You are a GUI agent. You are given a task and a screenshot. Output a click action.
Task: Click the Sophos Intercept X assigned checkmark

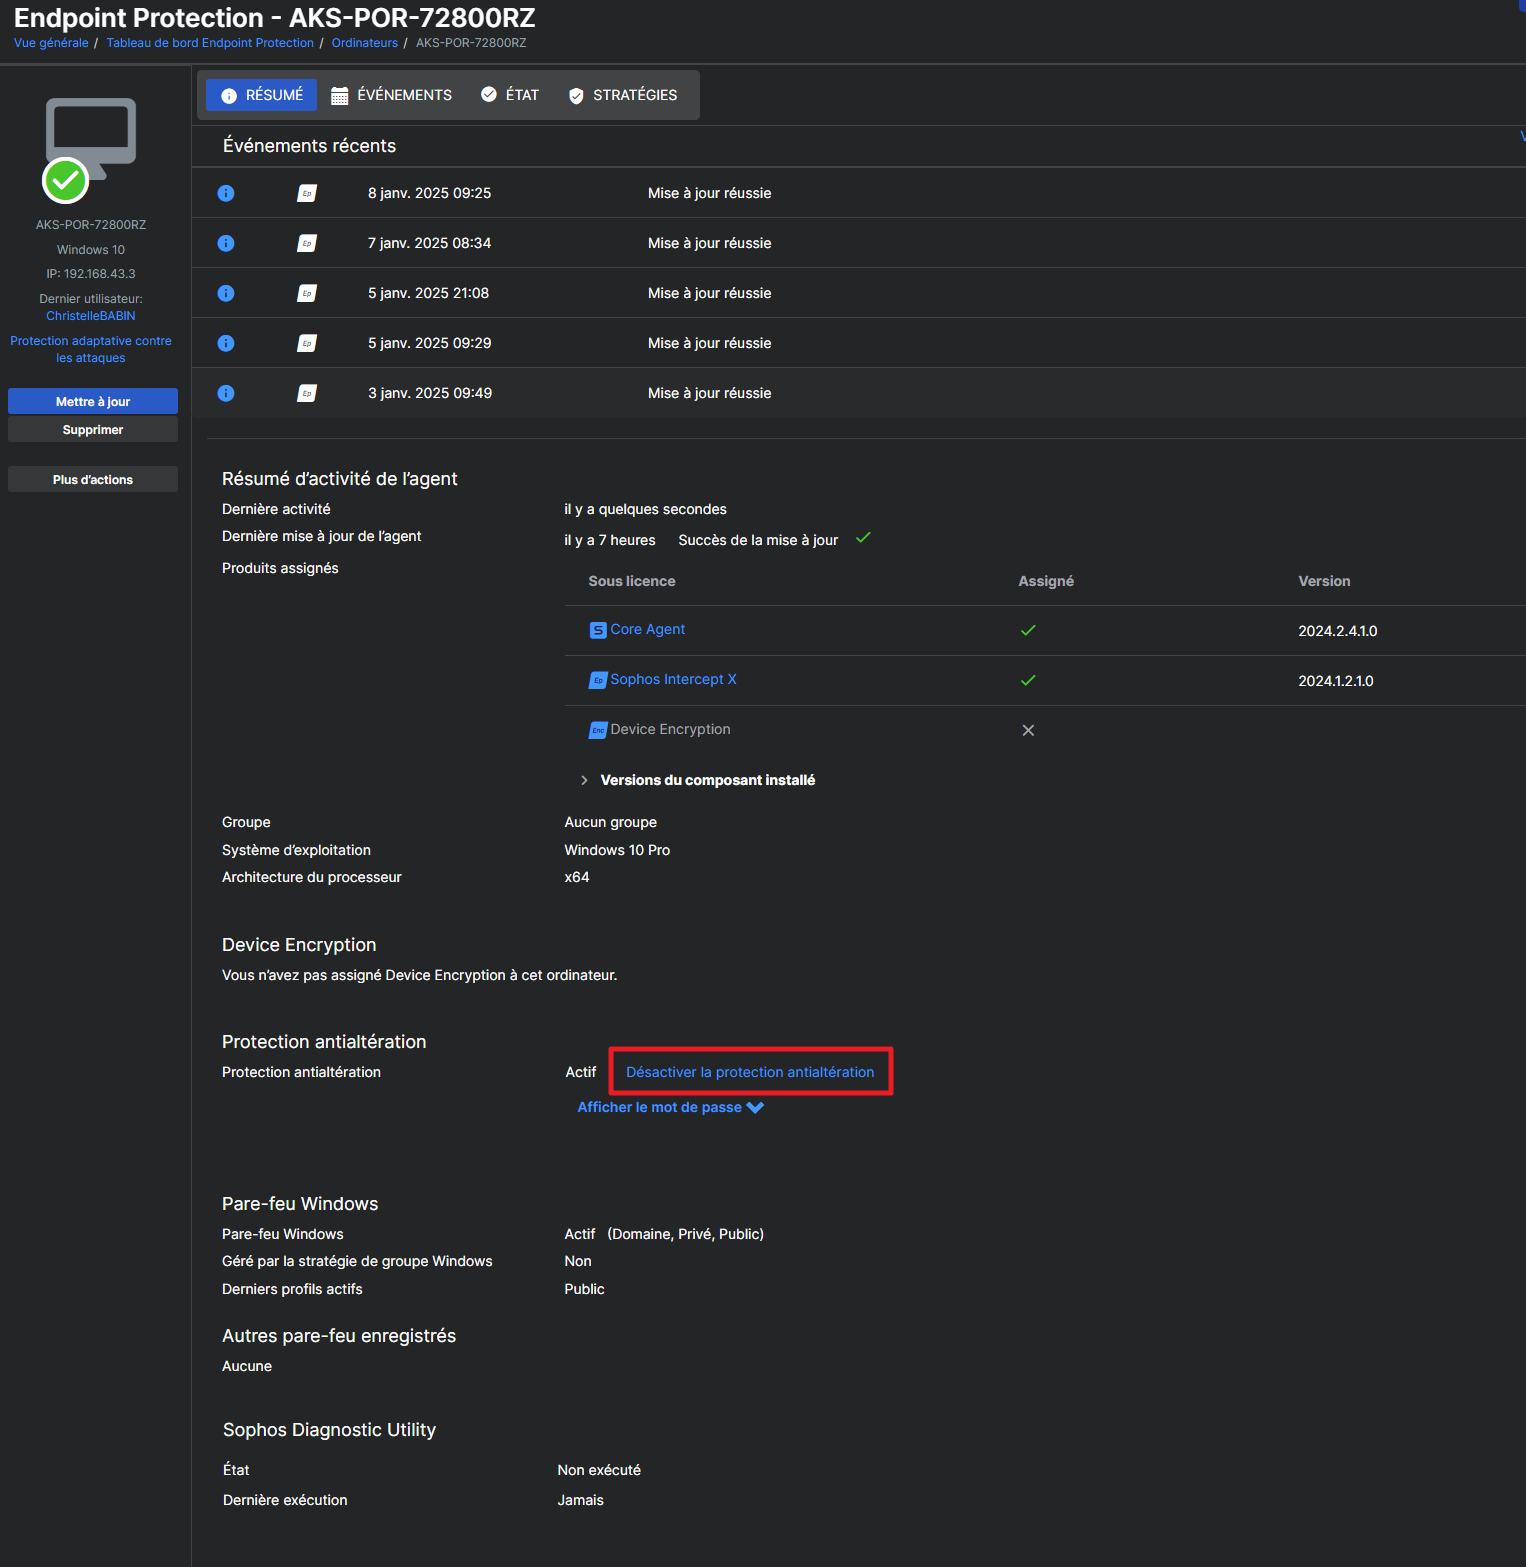[1028, 680]
